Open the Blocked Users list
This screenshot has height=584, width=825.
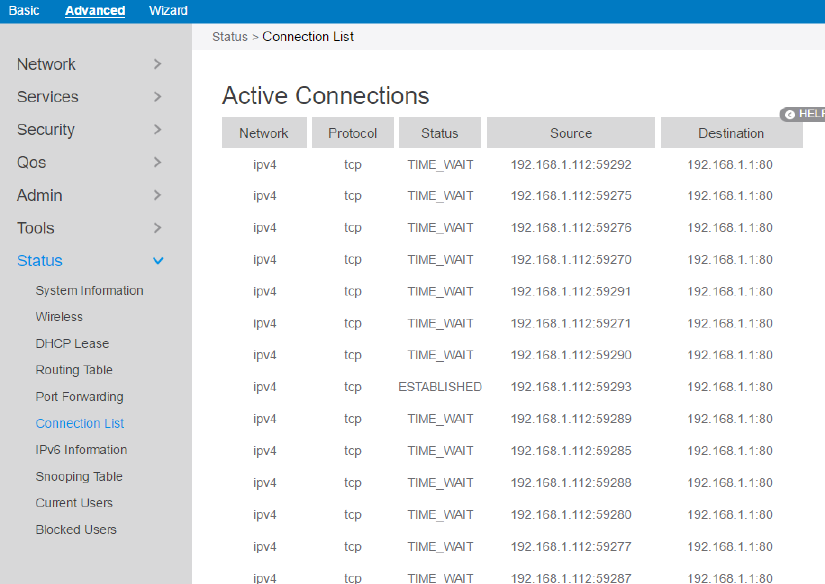coord(76,530)
